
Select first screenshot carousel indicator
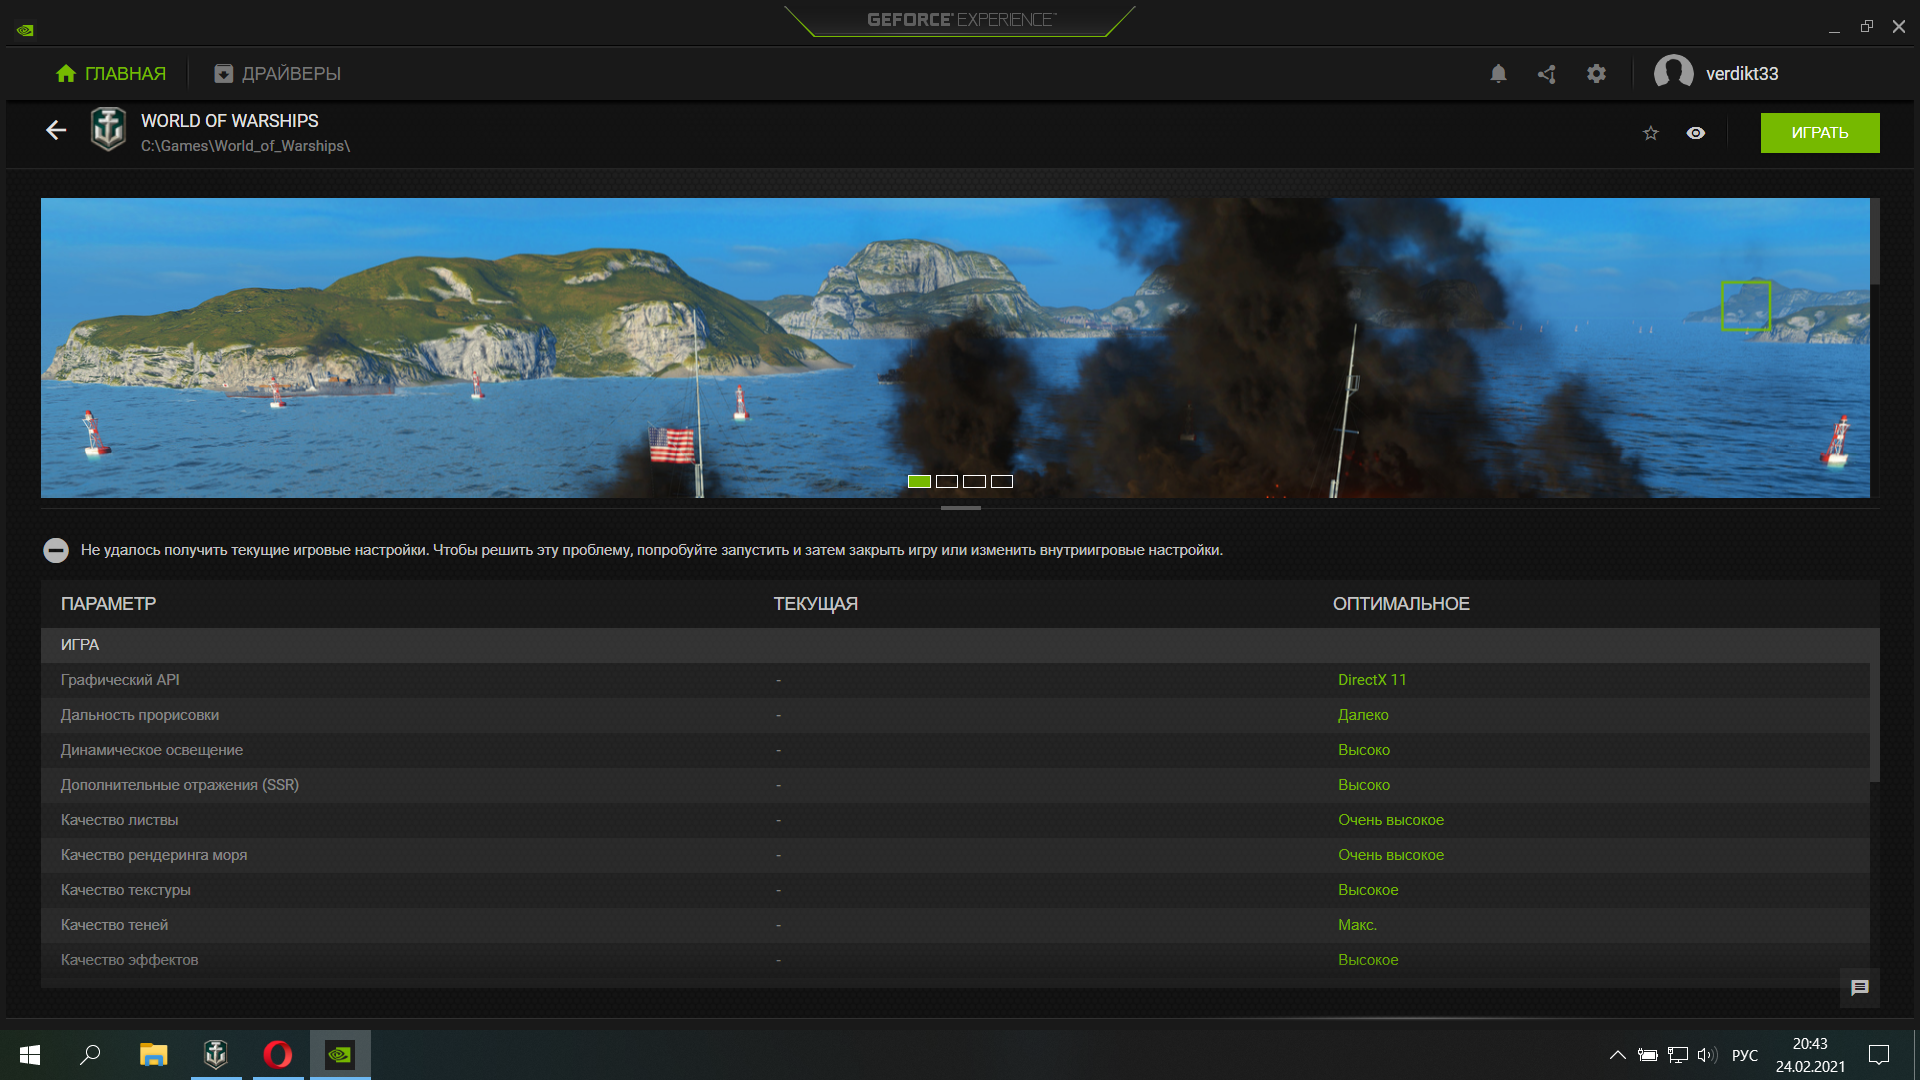(919, 481)
